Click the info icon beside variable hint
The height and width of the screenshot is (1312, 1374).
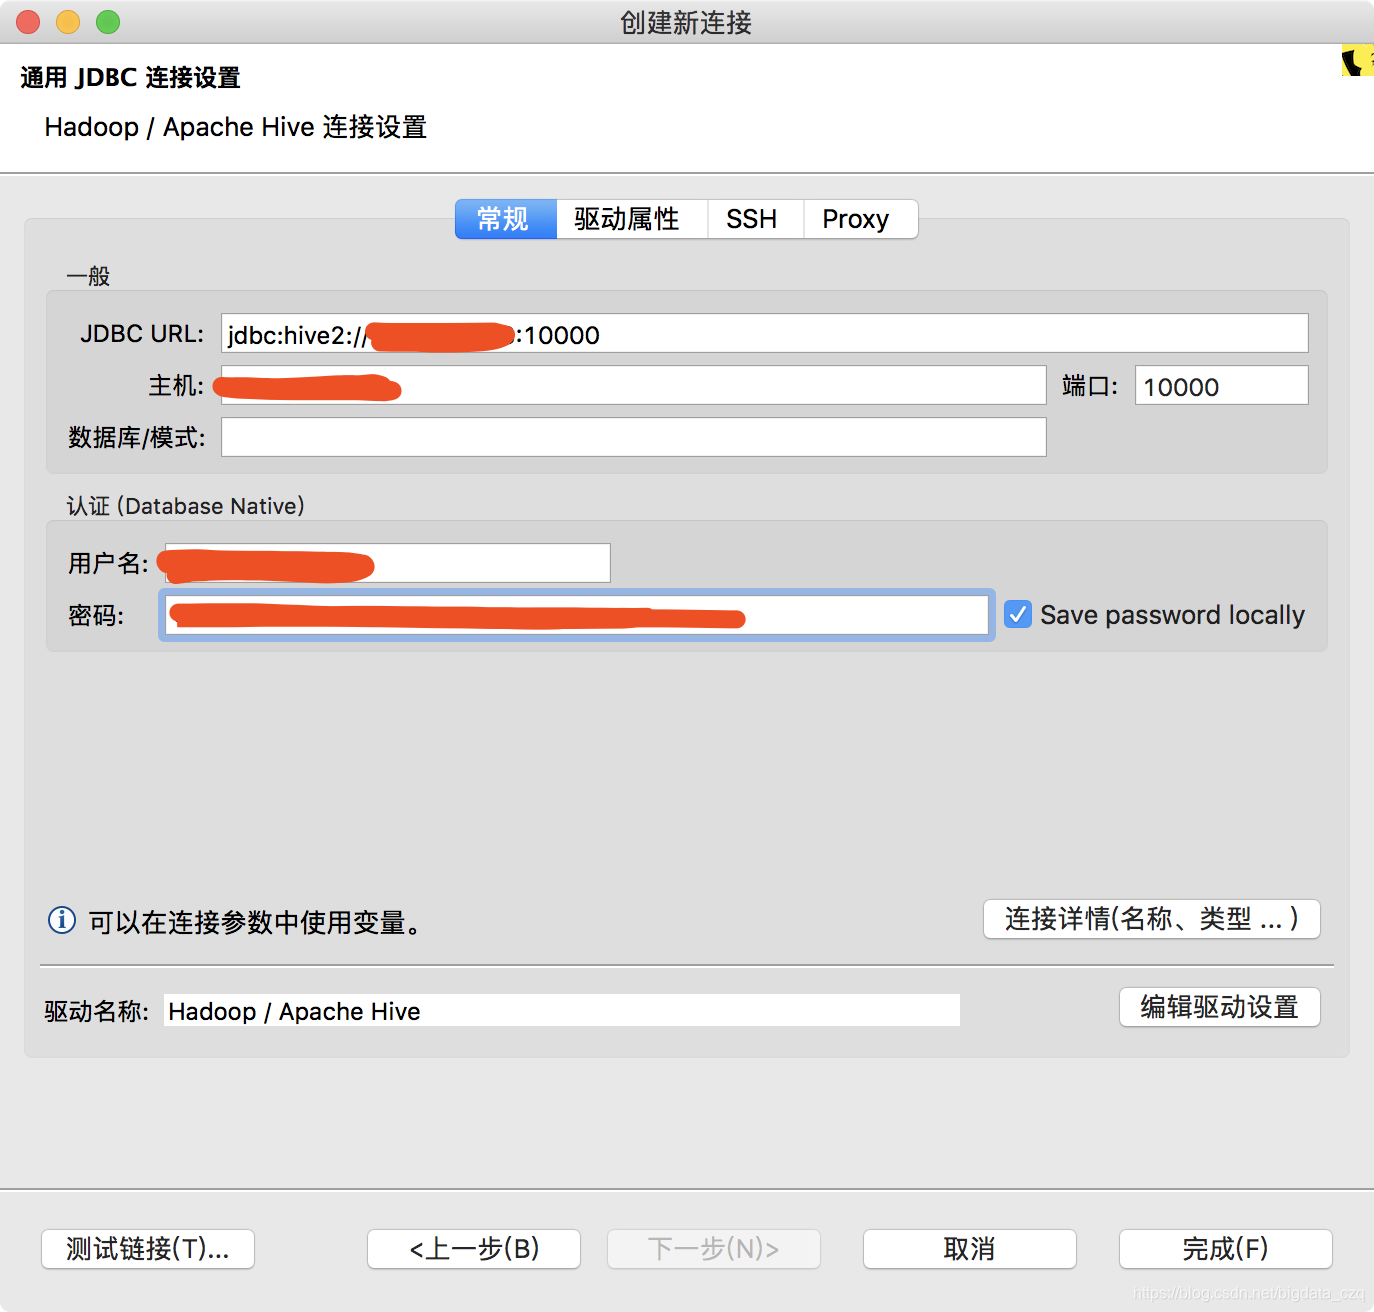(62, 919)
